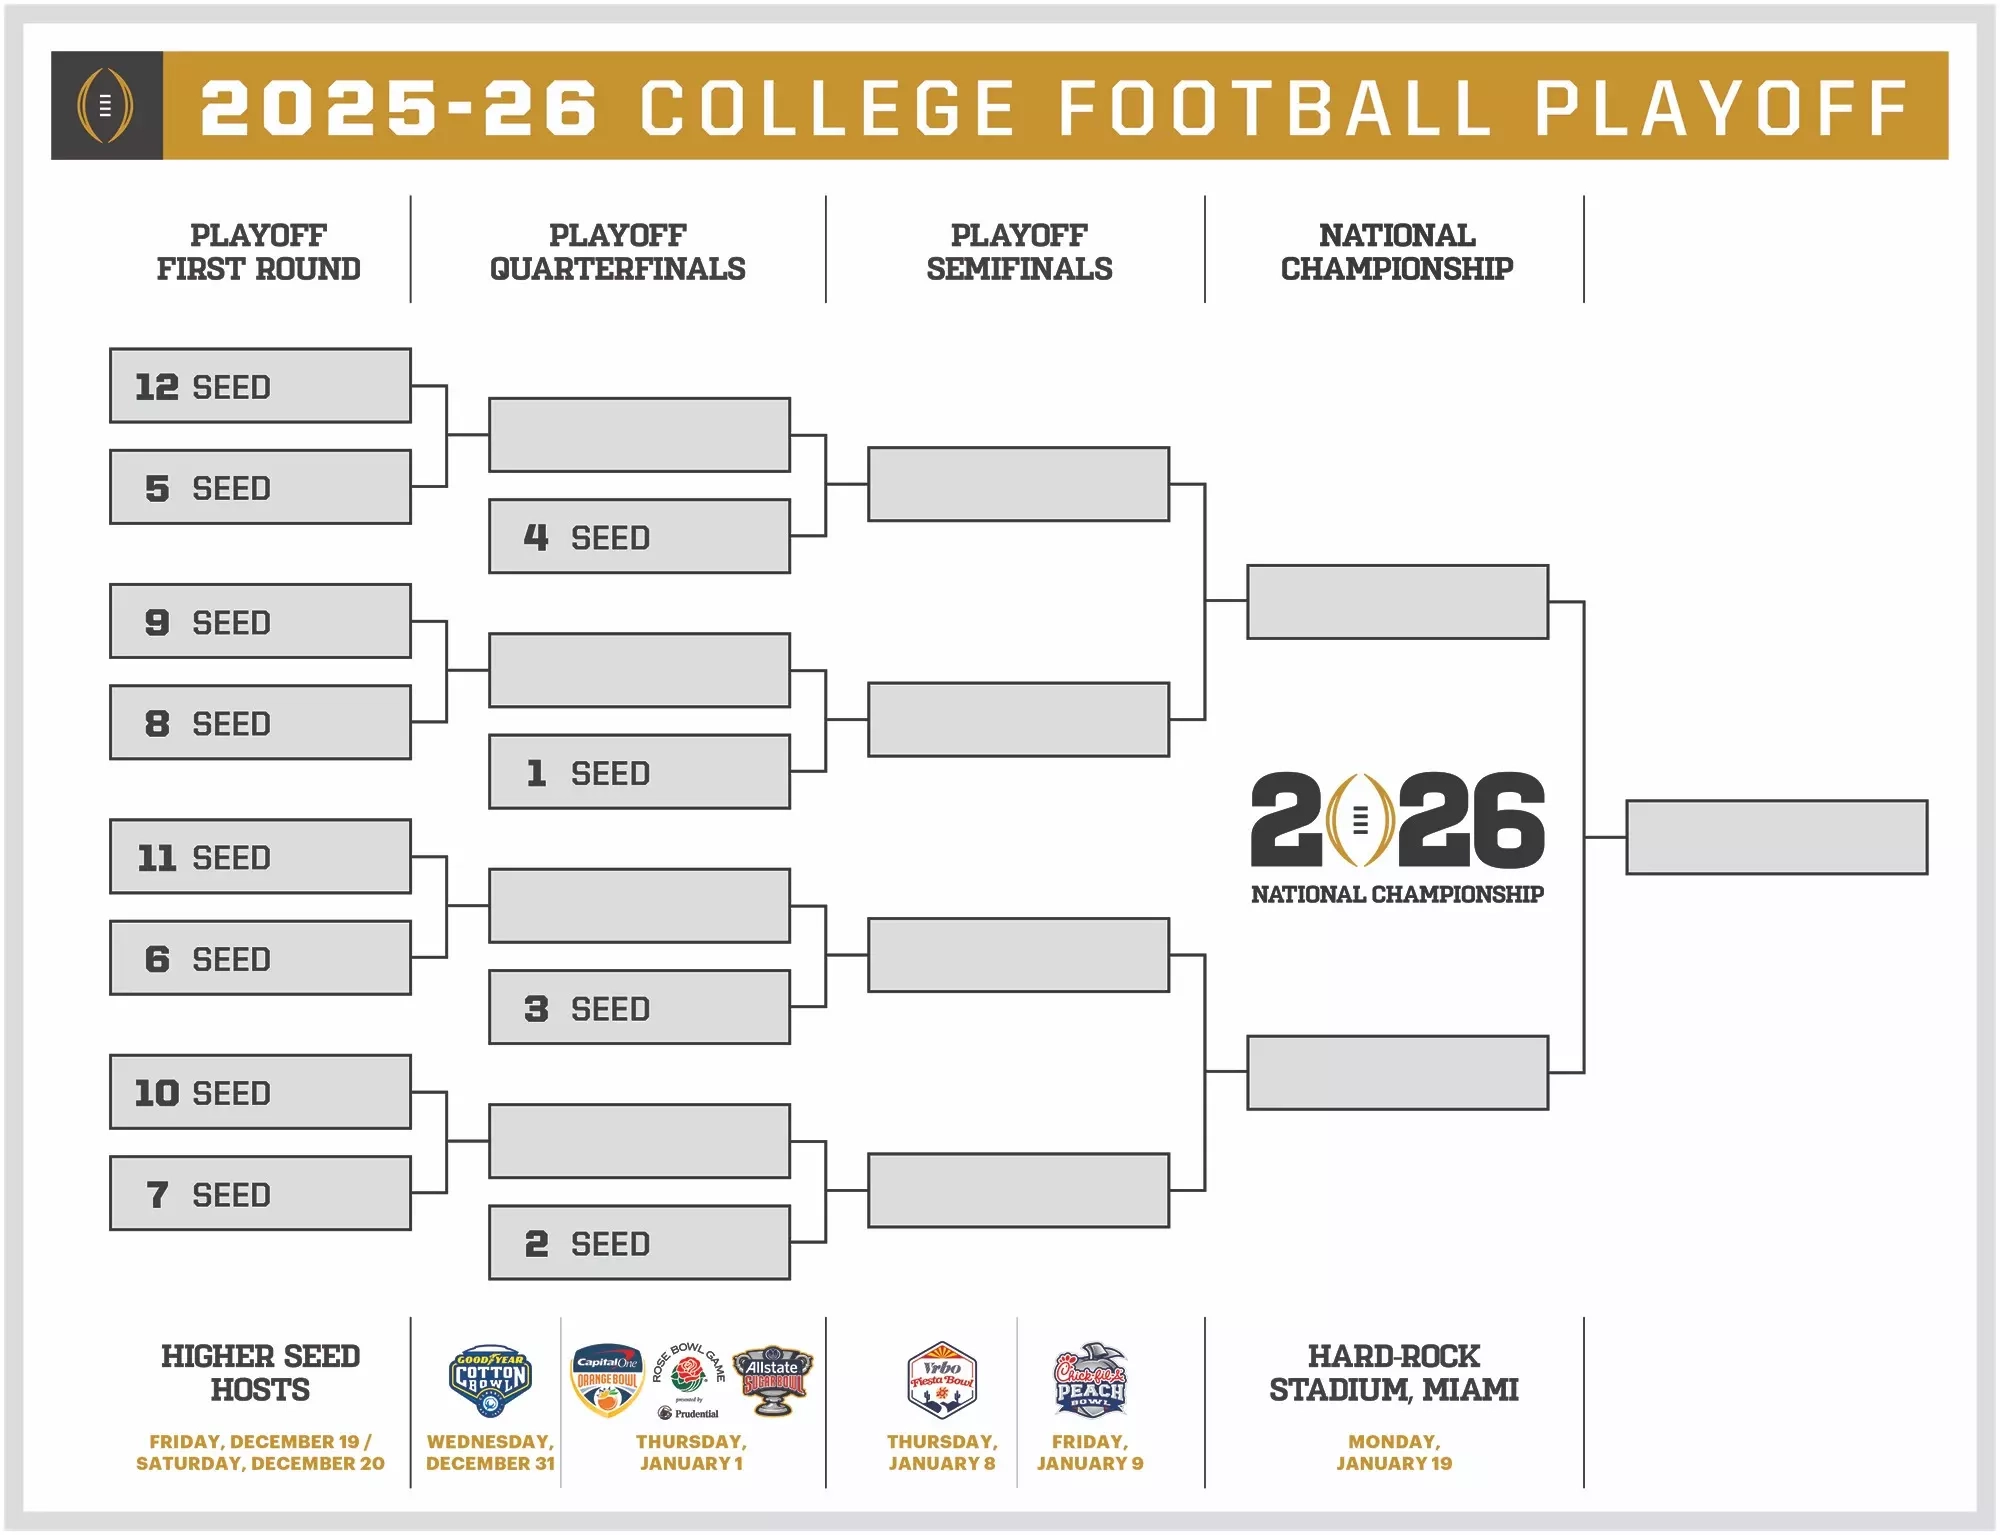The image size is (2000, 1535).
Task: Click the 2026 National Championship logo
Action: [x=1397, y=836]
